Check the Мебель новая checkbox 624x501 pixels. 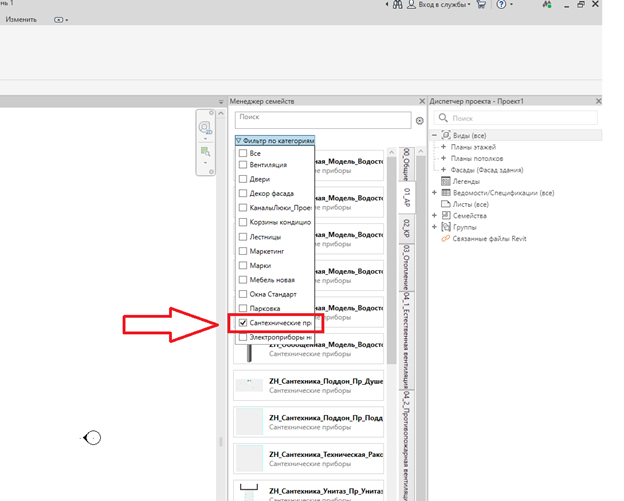pos(243,280)
